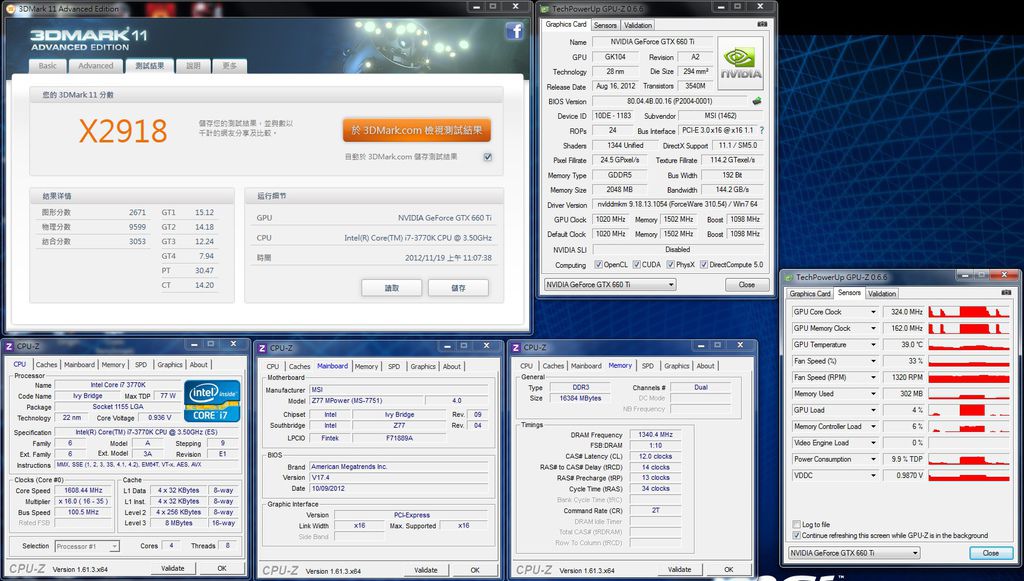Click Validate in CPU-Z CPU window

tap(172, 569)
